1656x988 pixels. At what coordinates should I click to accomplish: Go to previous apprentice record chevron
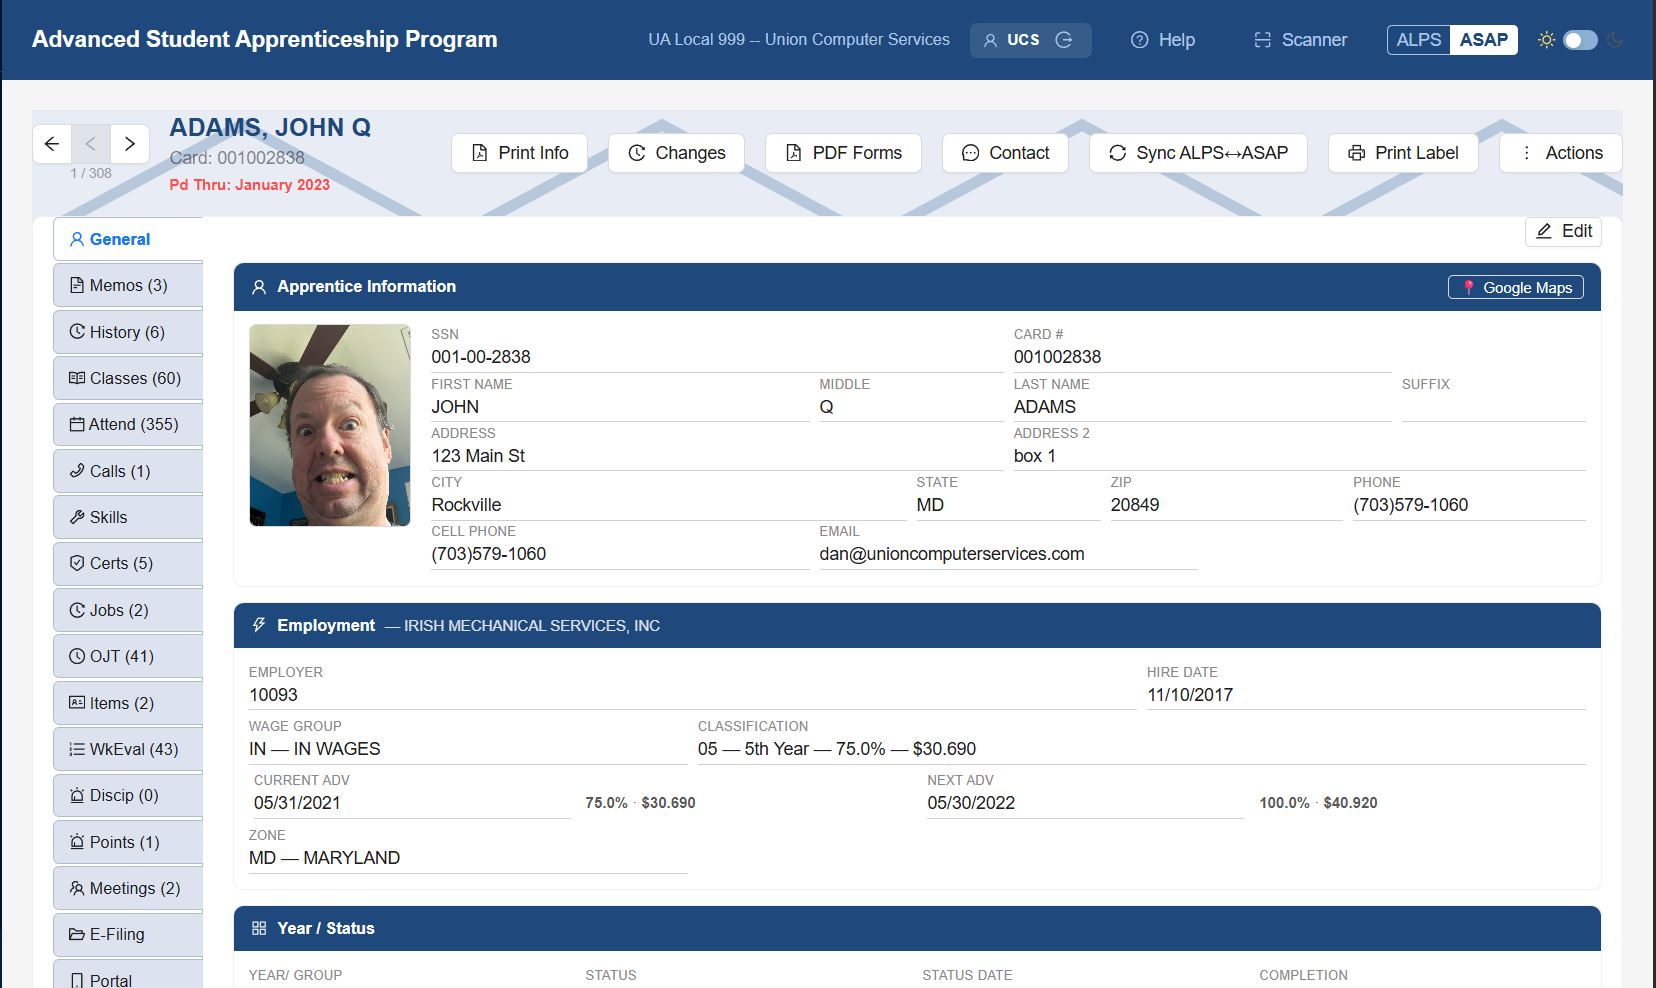click(x=91, y=144)
